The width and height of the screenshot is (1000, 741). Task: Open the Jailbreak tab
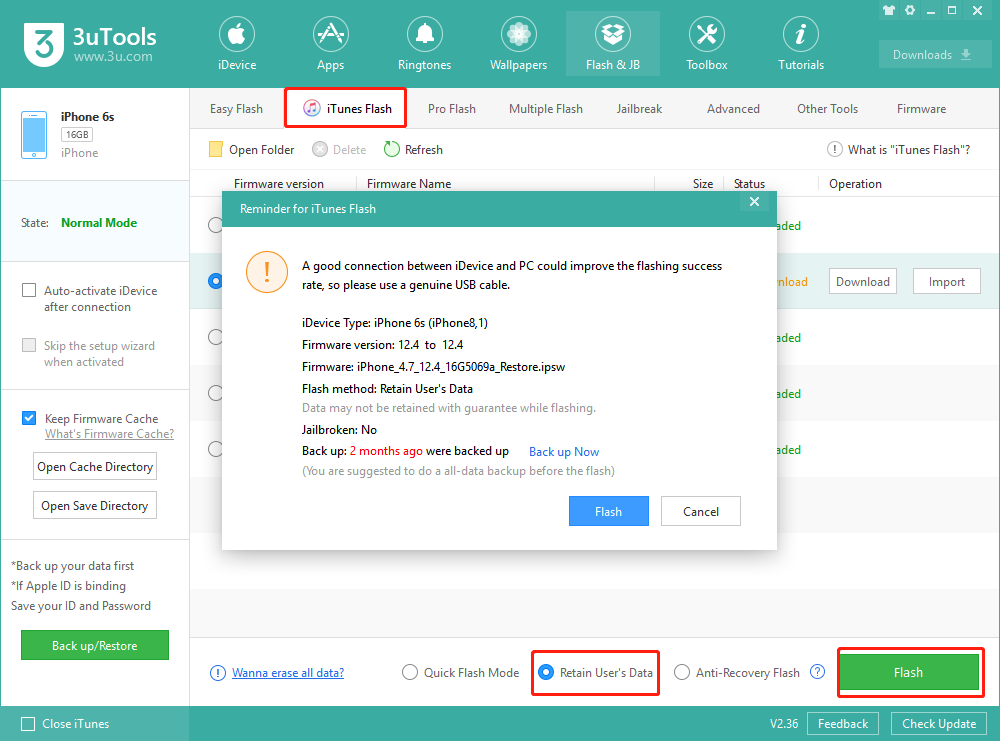(x=639, y=109)
